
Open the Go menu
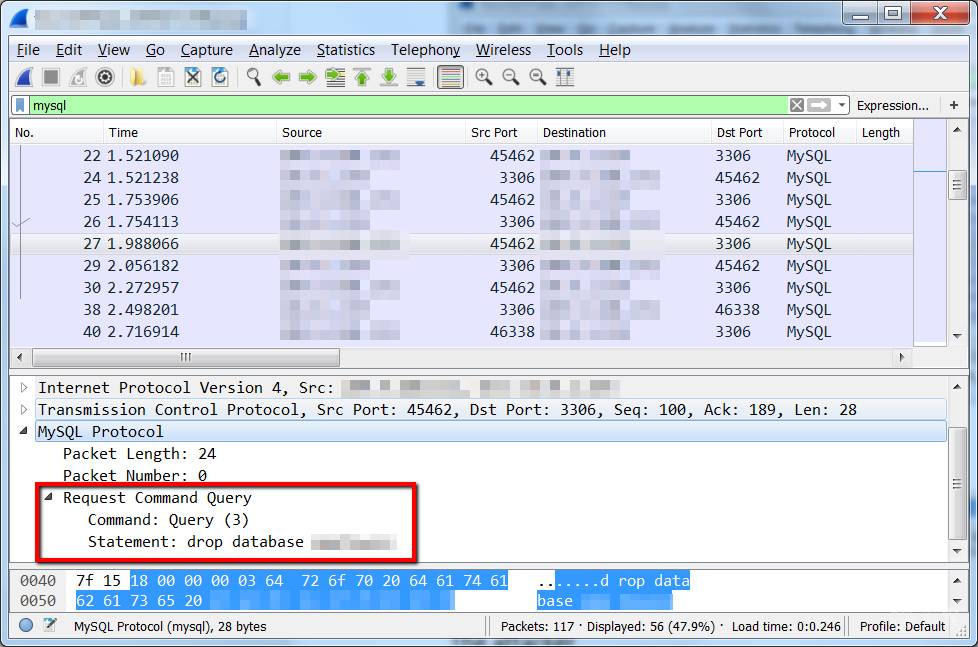[x=155, y=50]
